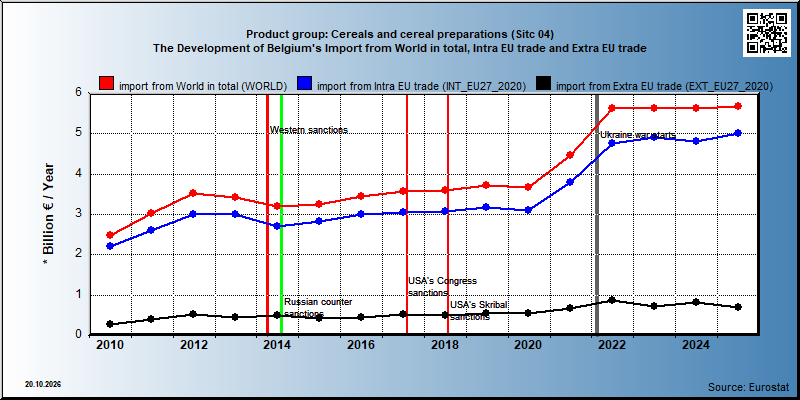Click the x-axis label '2010'
Screen dimensions: 800x400
pyautogui.click(x=109, y=345)
